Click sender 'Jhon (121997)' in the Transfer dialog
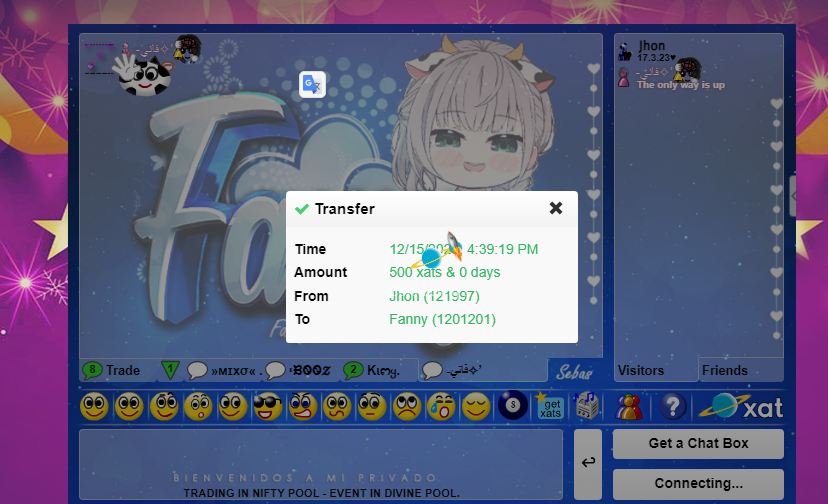 pos(434,296)
